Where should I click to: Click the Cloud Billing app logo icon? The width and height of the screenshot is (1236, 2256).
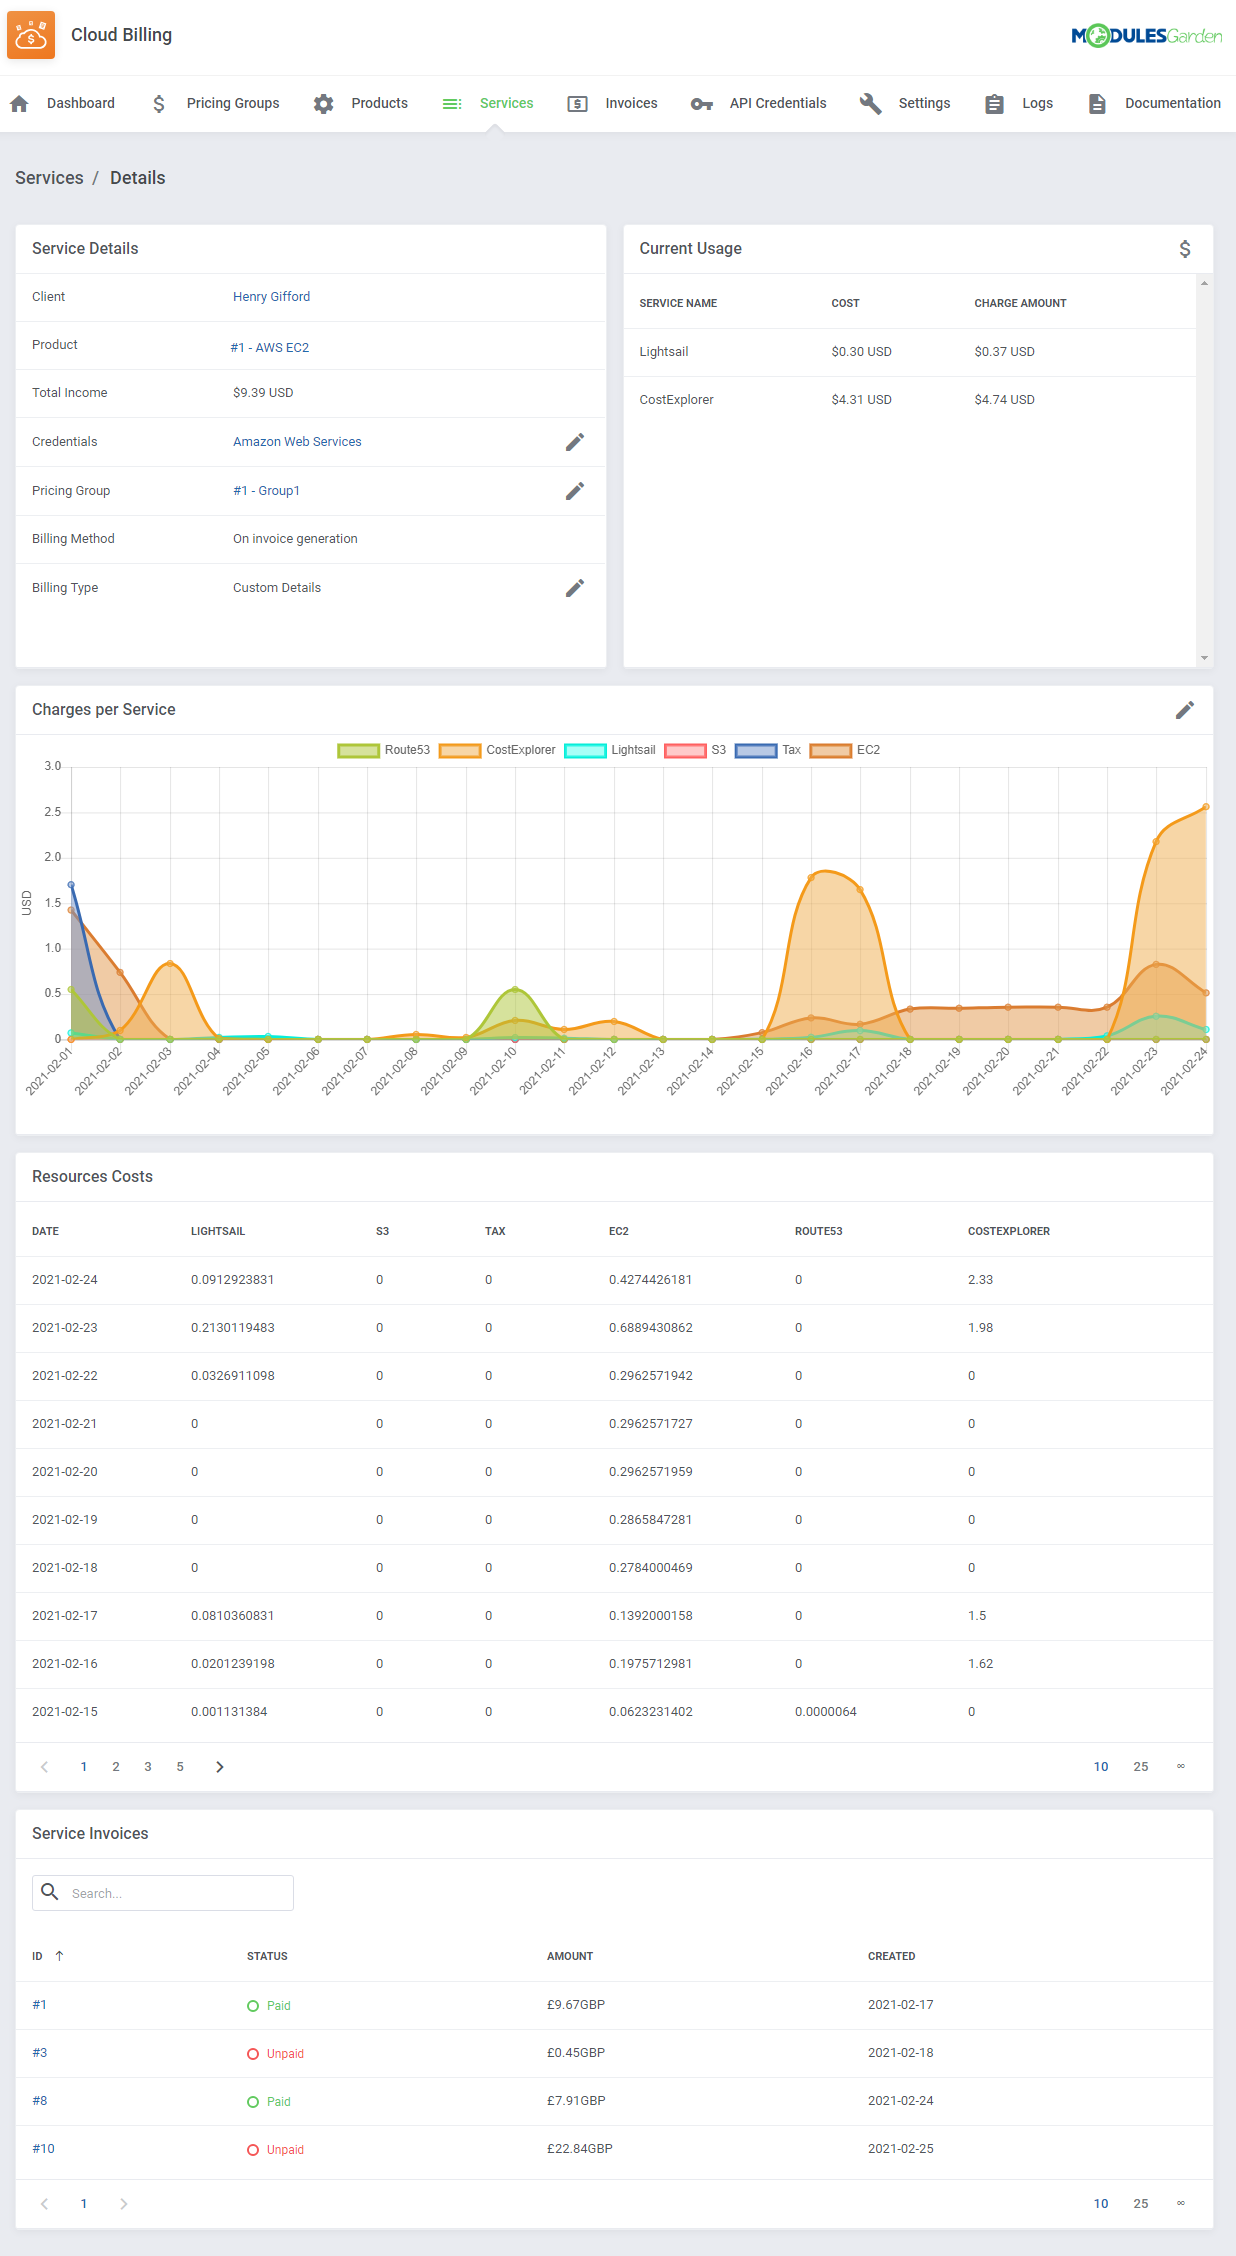click(31, 35)
